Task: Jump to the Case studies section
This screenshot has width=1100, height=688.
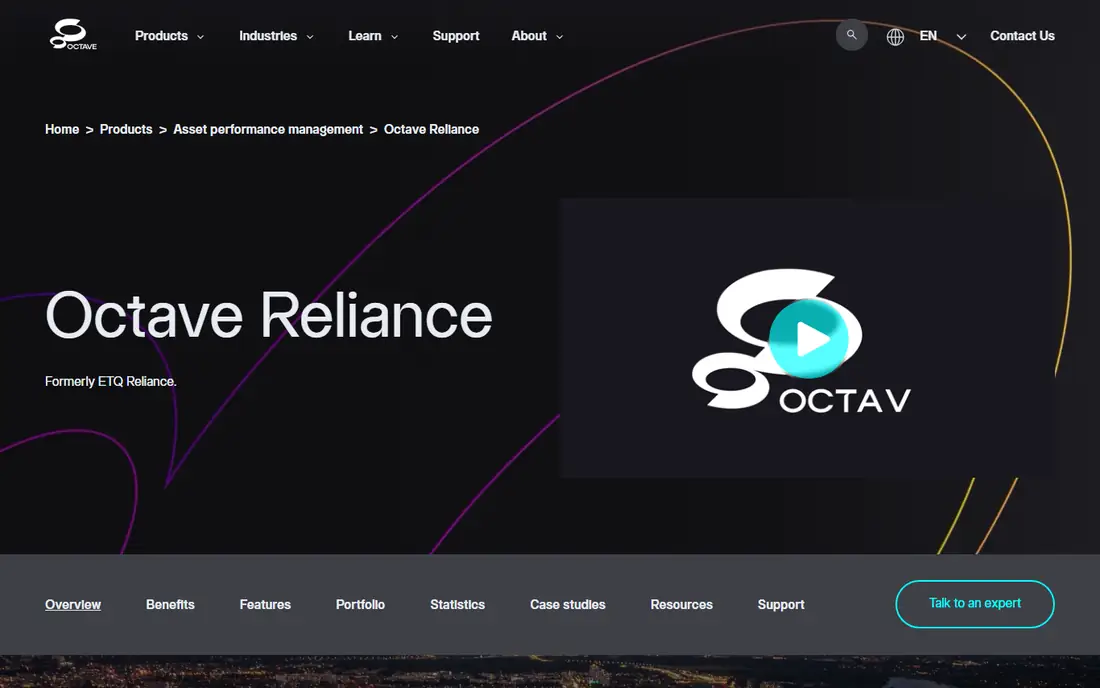Action: tap(568, 605)
